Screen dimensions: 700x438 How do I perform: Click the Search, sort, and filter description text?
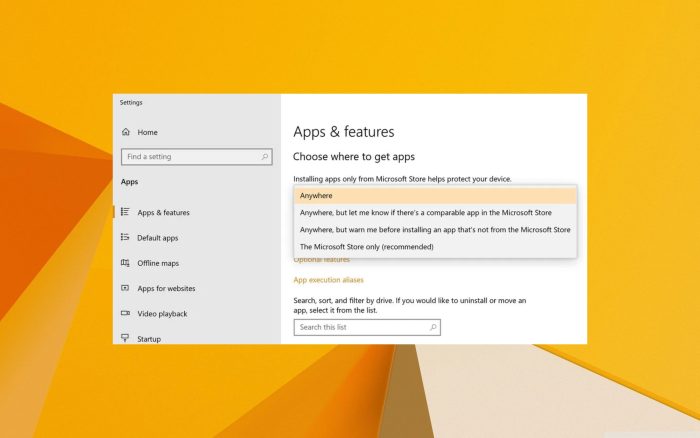click(x=409, y=305)
